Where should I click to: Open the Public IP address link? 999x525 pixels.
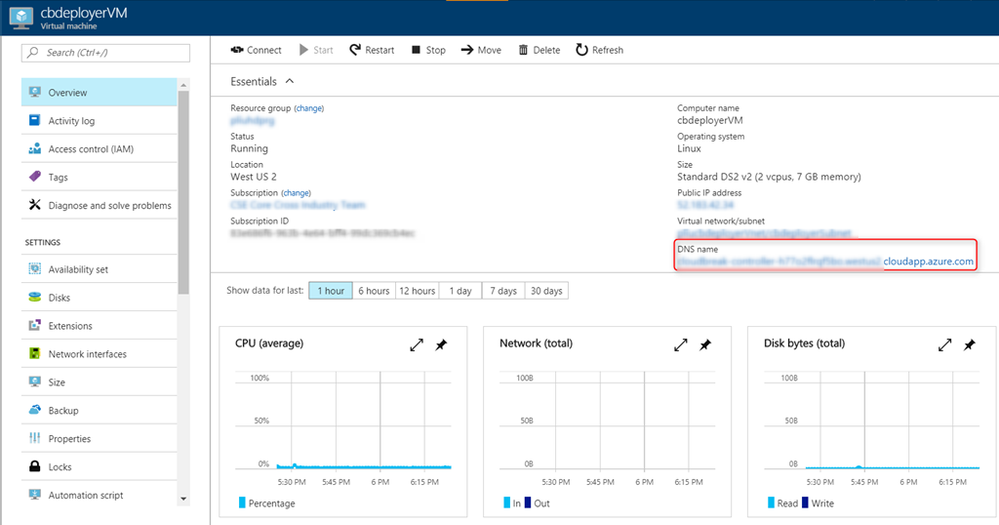(705, 205)
